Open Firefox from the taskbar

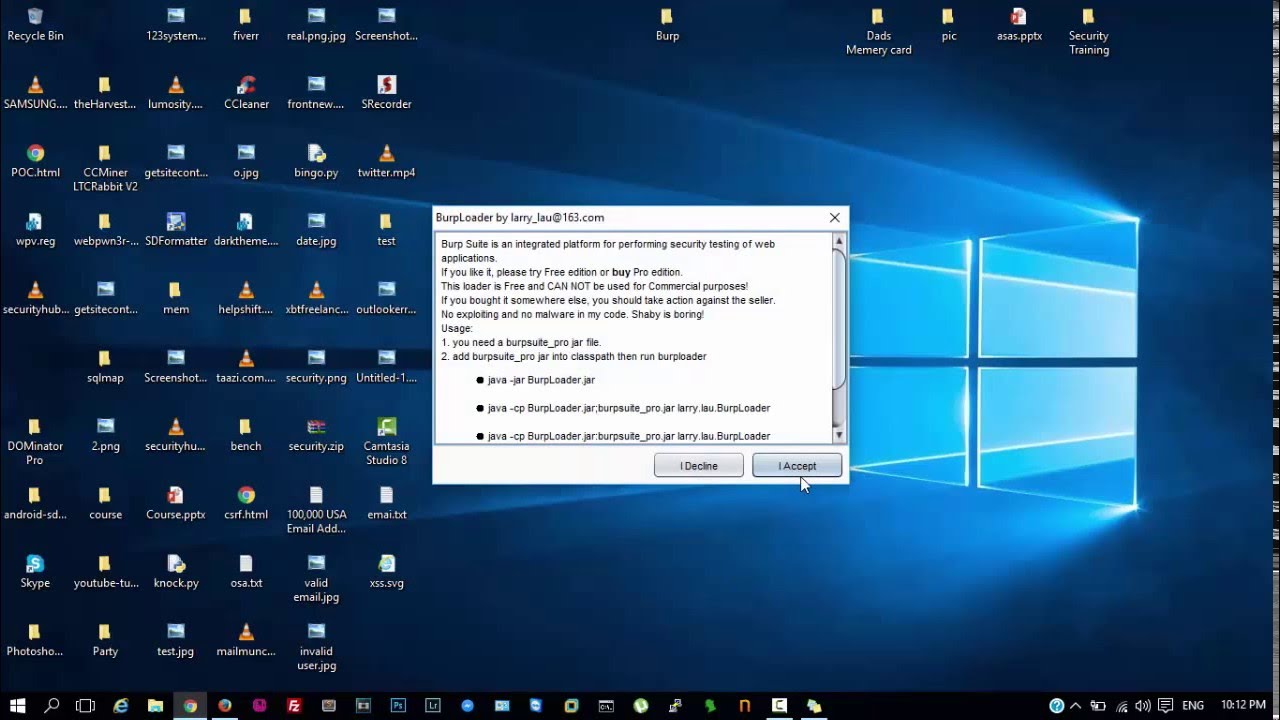225,705
